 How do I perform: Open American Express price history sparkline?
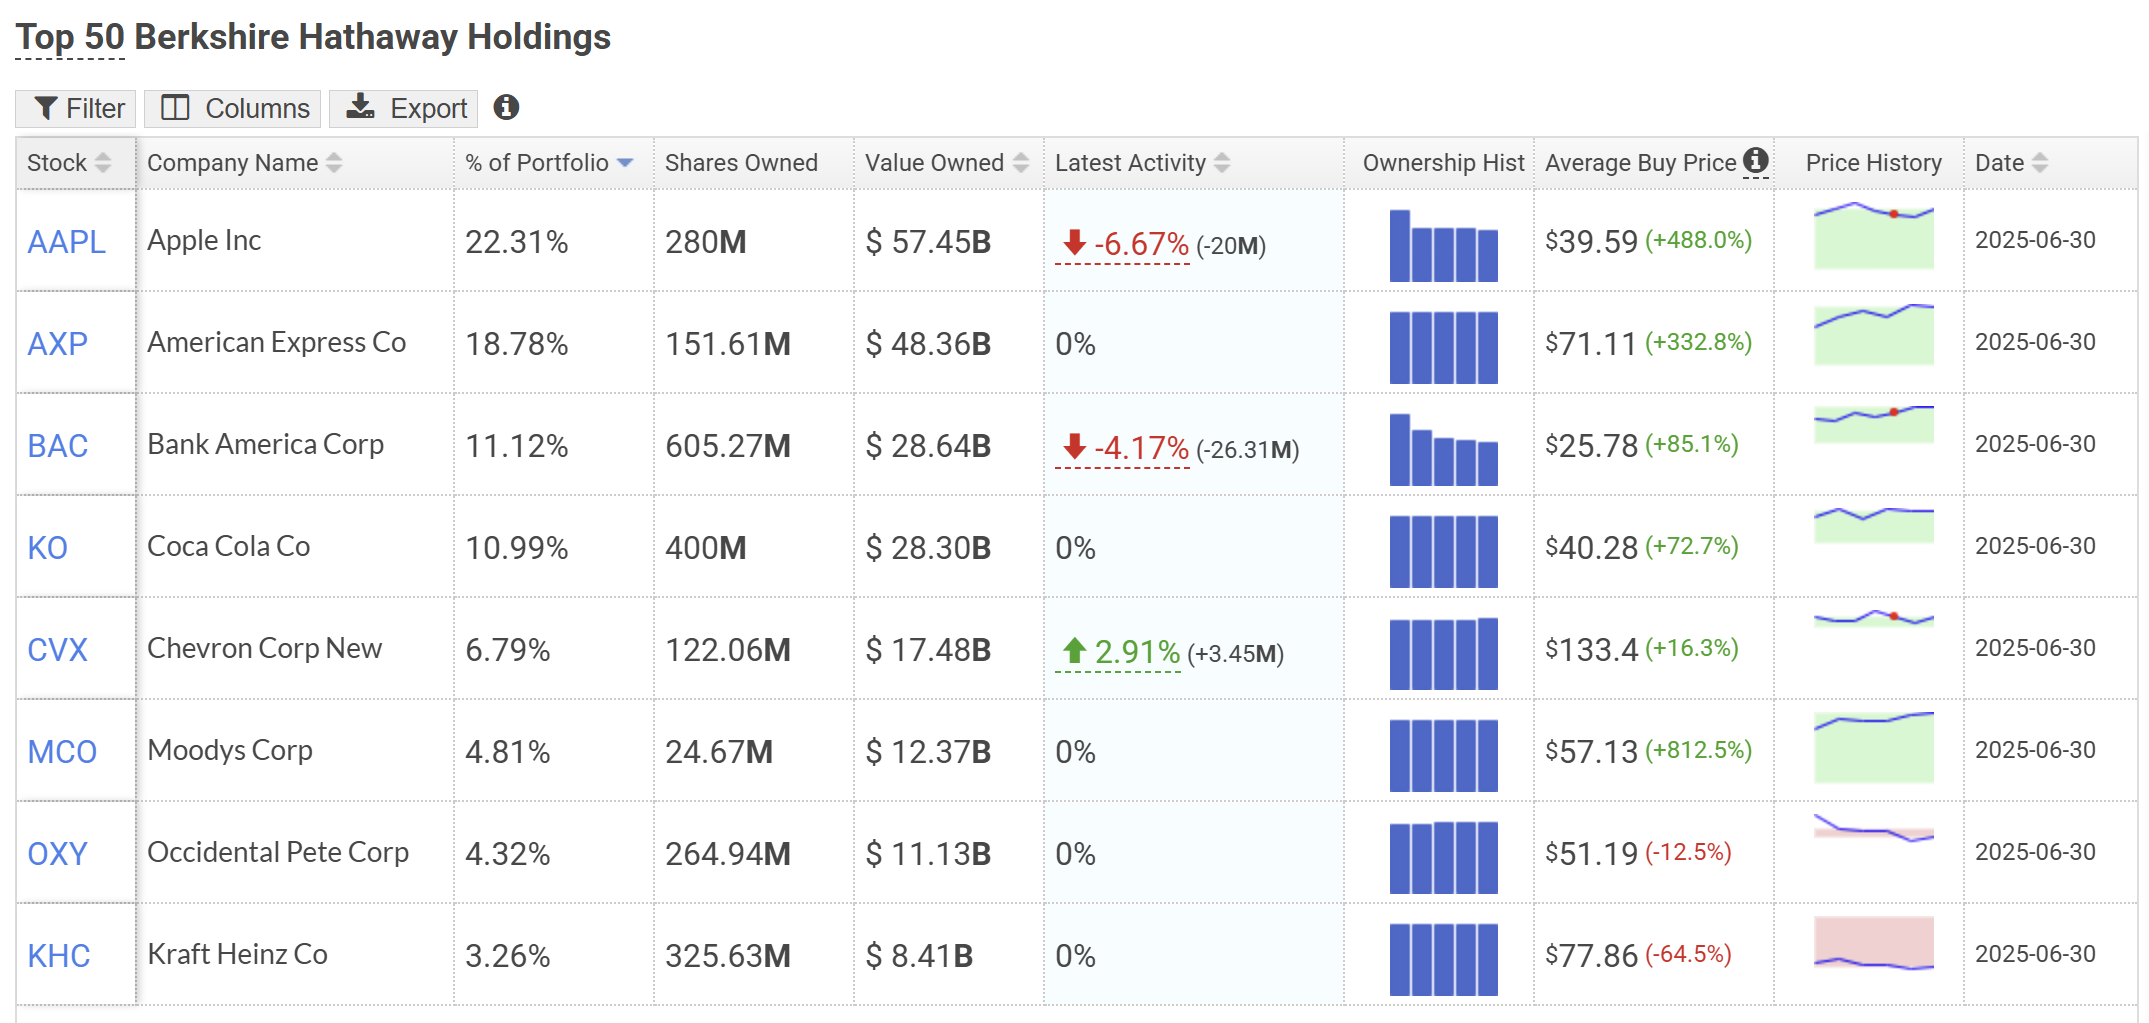[x=1874, y=334]
